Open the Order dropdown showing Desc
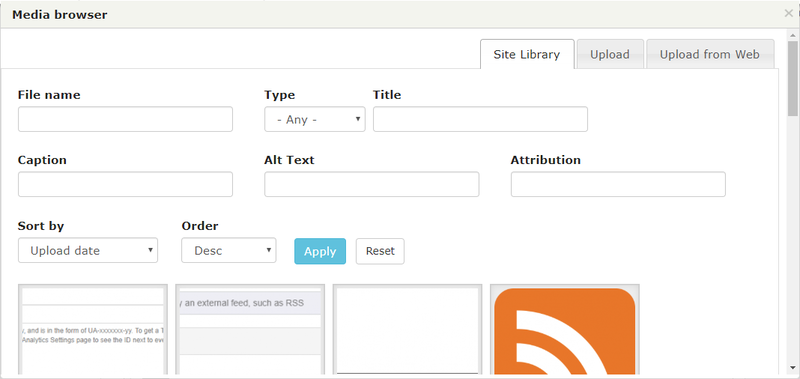 229,250
